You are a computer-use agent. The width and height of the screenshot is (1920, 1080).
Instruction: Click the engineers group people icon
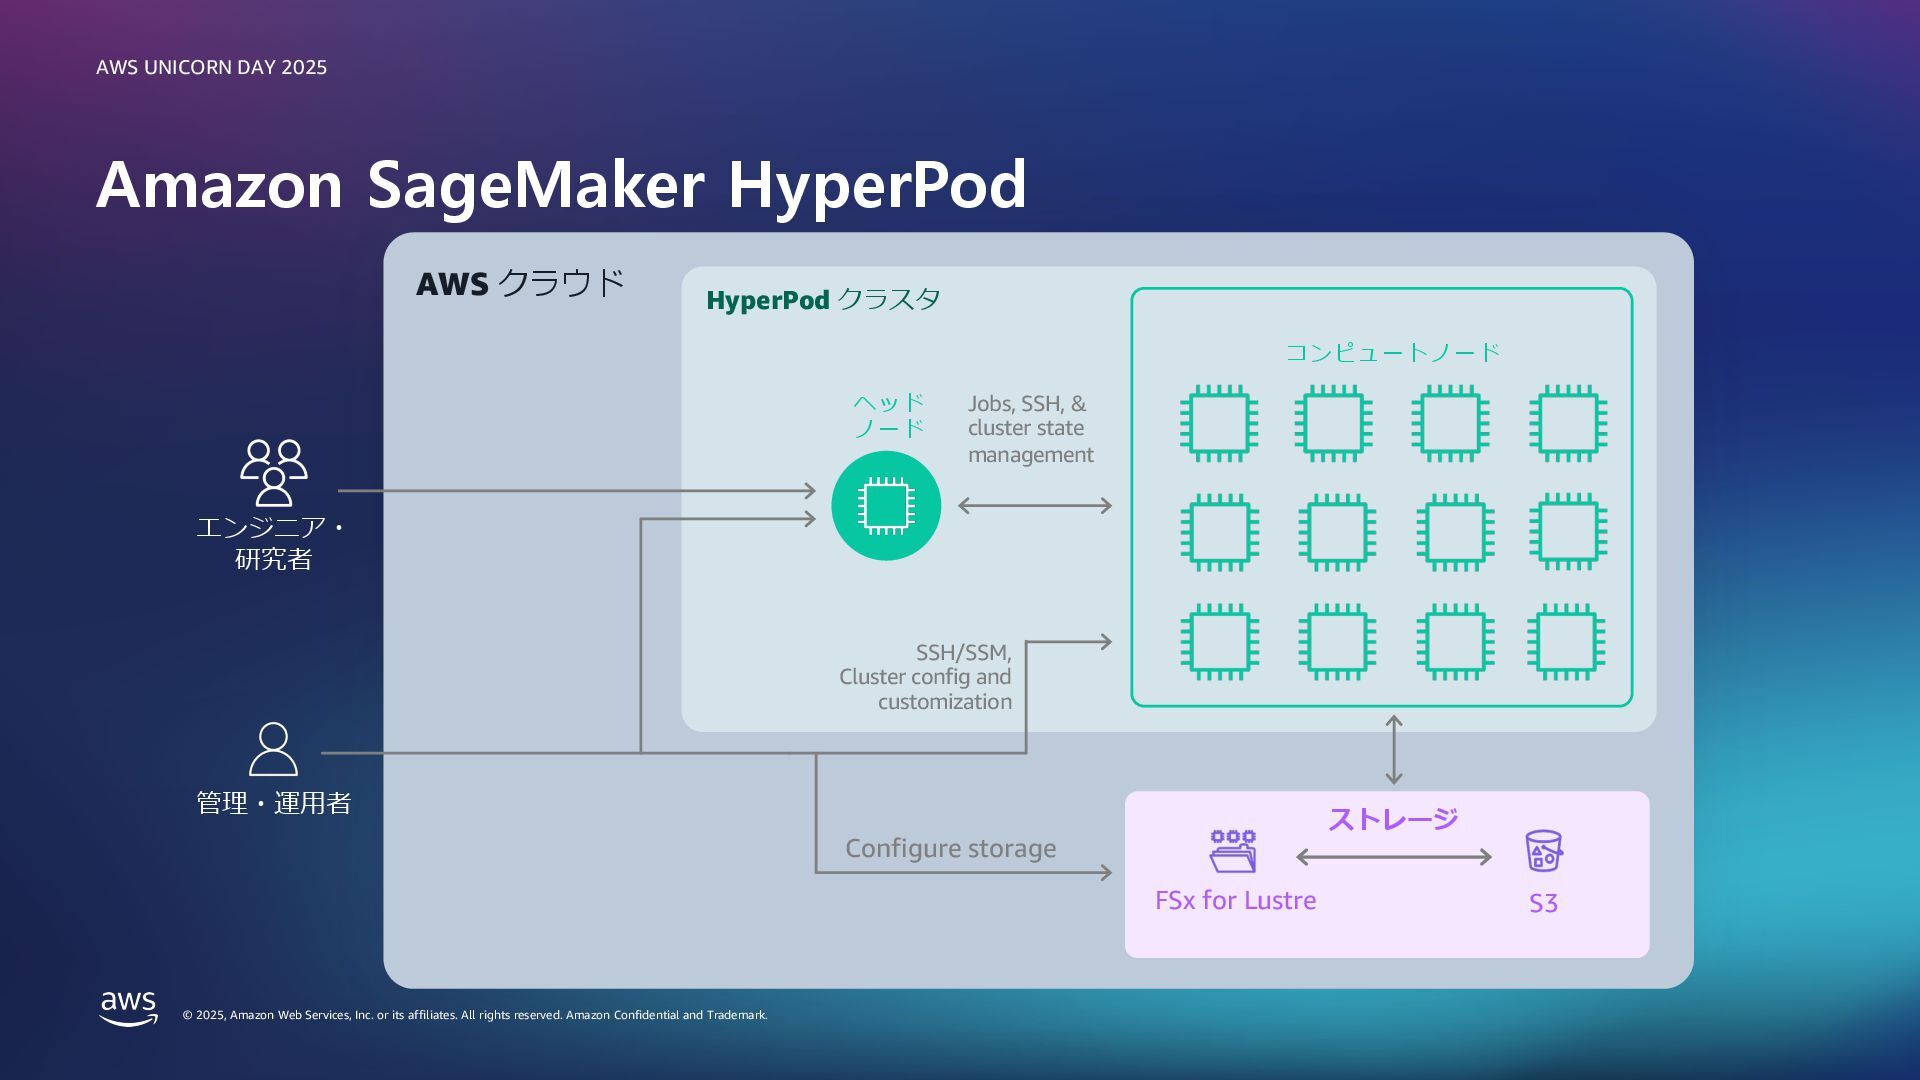point(273,472)
